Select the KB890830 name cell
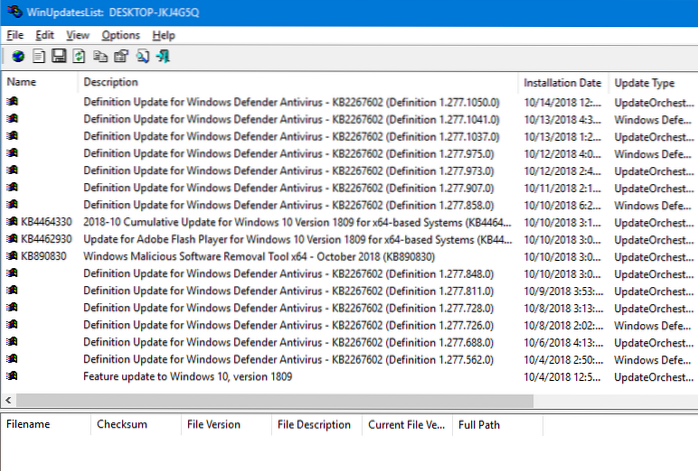This screenshot has height=472, width=698. pos(44,256)
